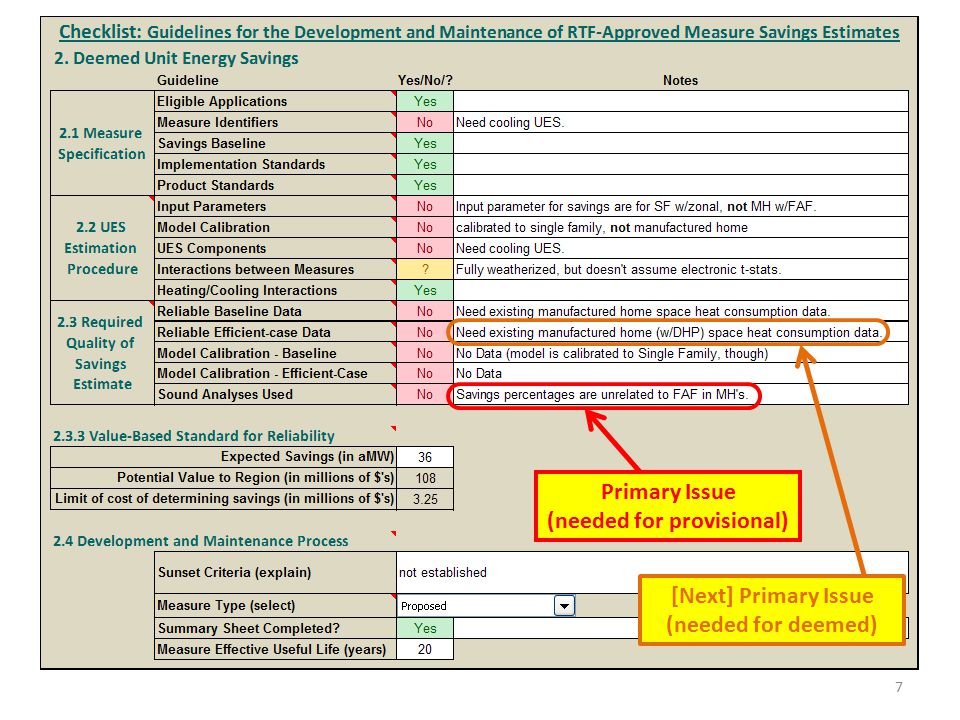Screen dimensions: 960x720
Task: Click the Heating/Cooling Interactions Yes cell
Action: (425, 290)
